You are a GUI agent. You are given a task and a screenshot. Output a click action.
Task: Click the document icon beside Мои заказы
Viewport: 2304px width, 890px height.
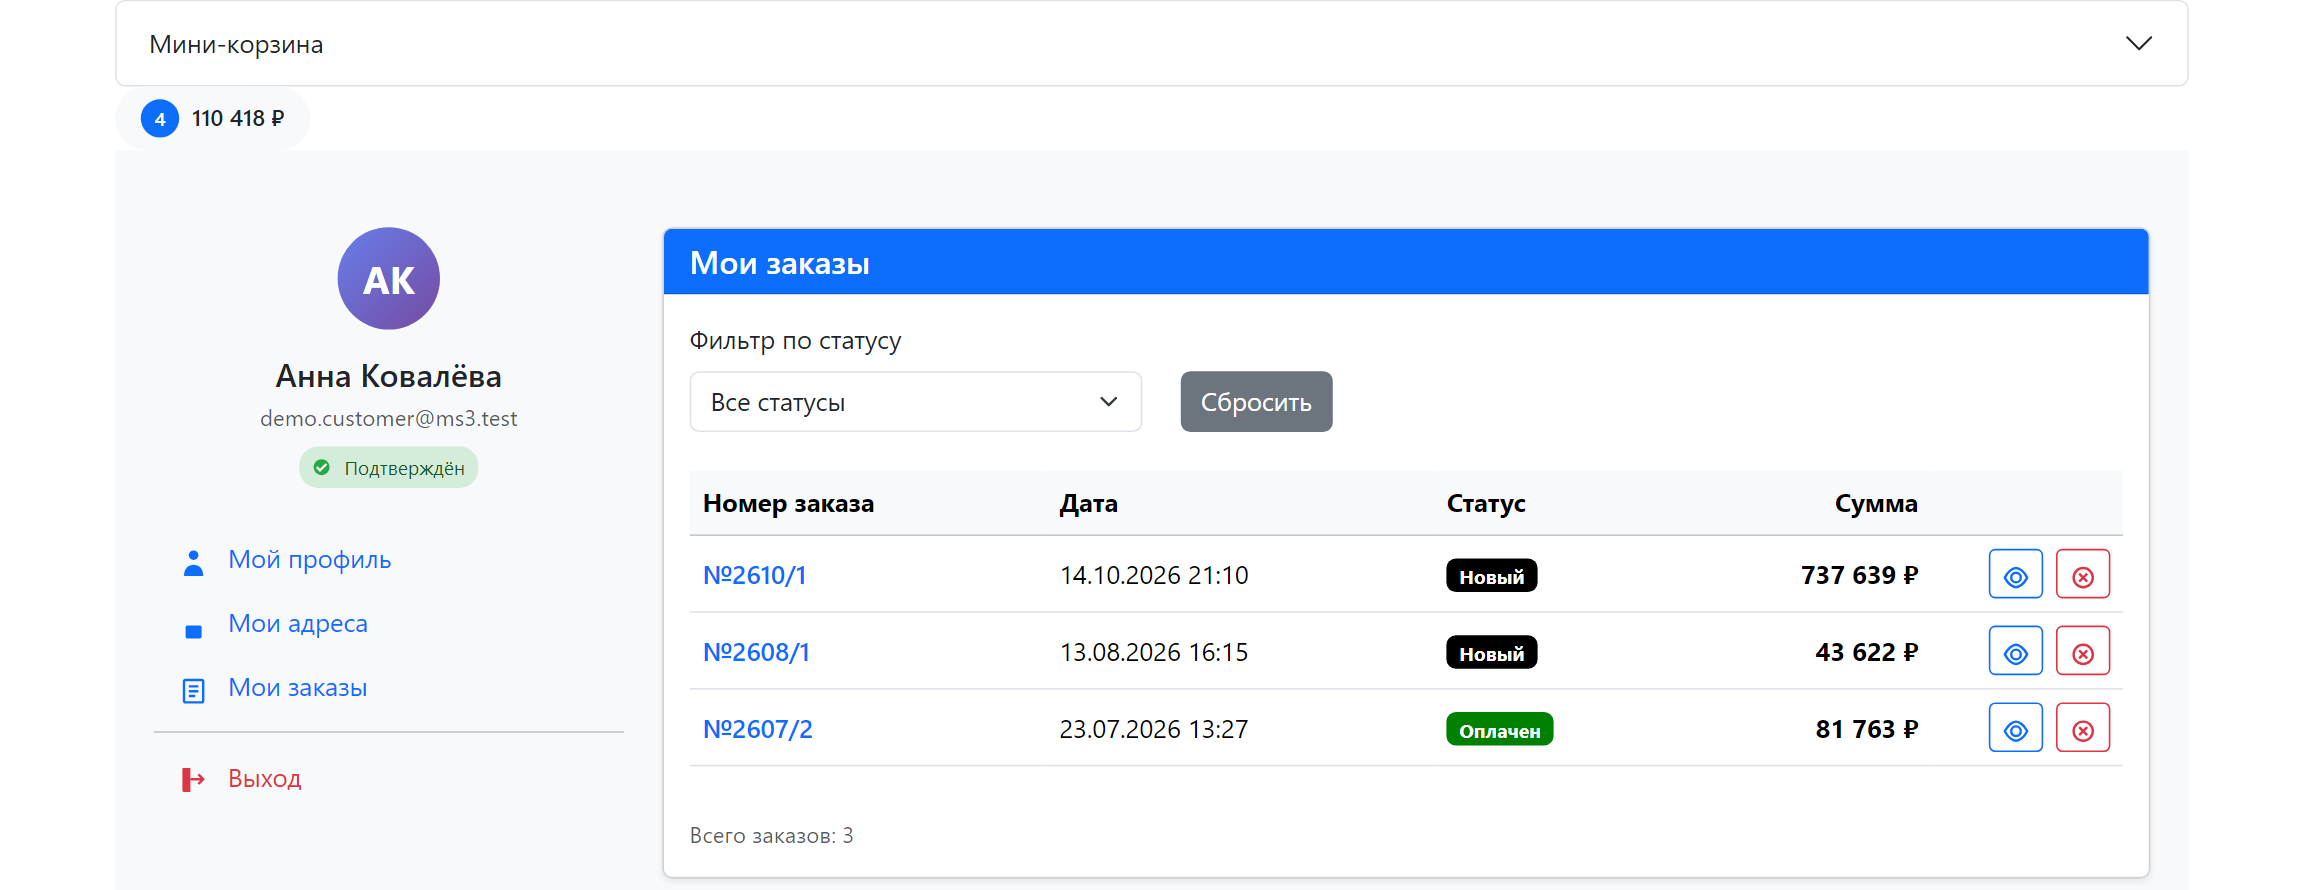(x=194, y=691)
